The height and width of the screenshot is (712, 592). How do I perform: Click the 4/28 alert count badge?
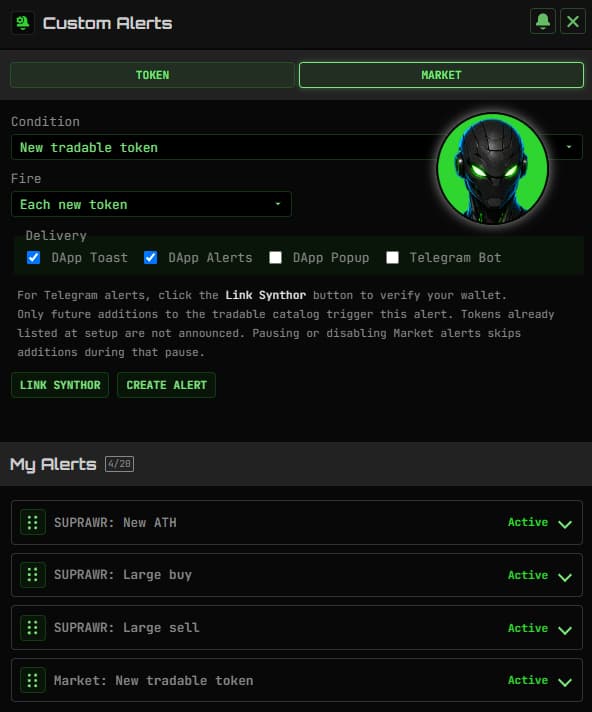coord(119,464)
